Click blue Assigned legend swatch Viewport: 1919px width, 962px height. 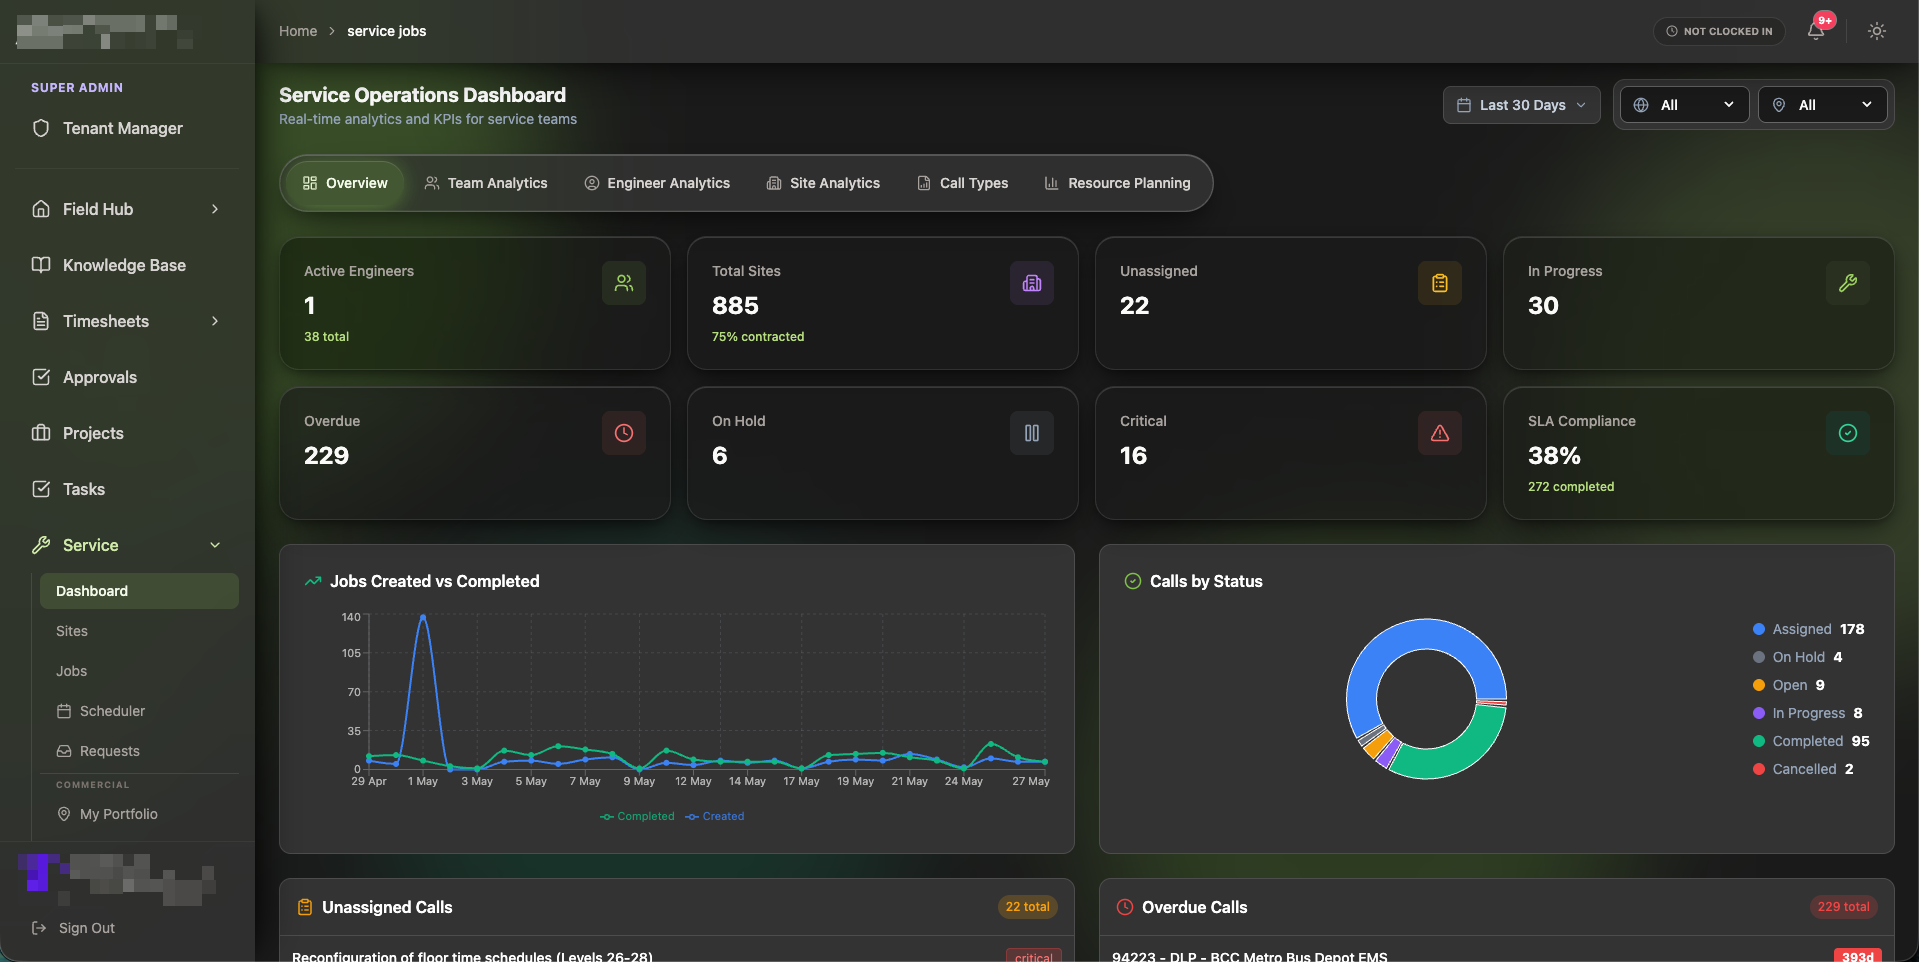(x=1759, y=629)
